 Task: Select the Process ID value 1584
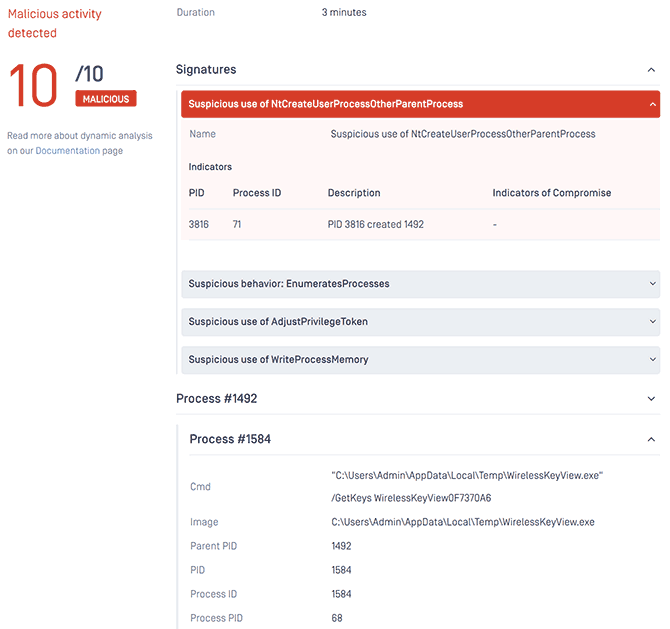341,594
